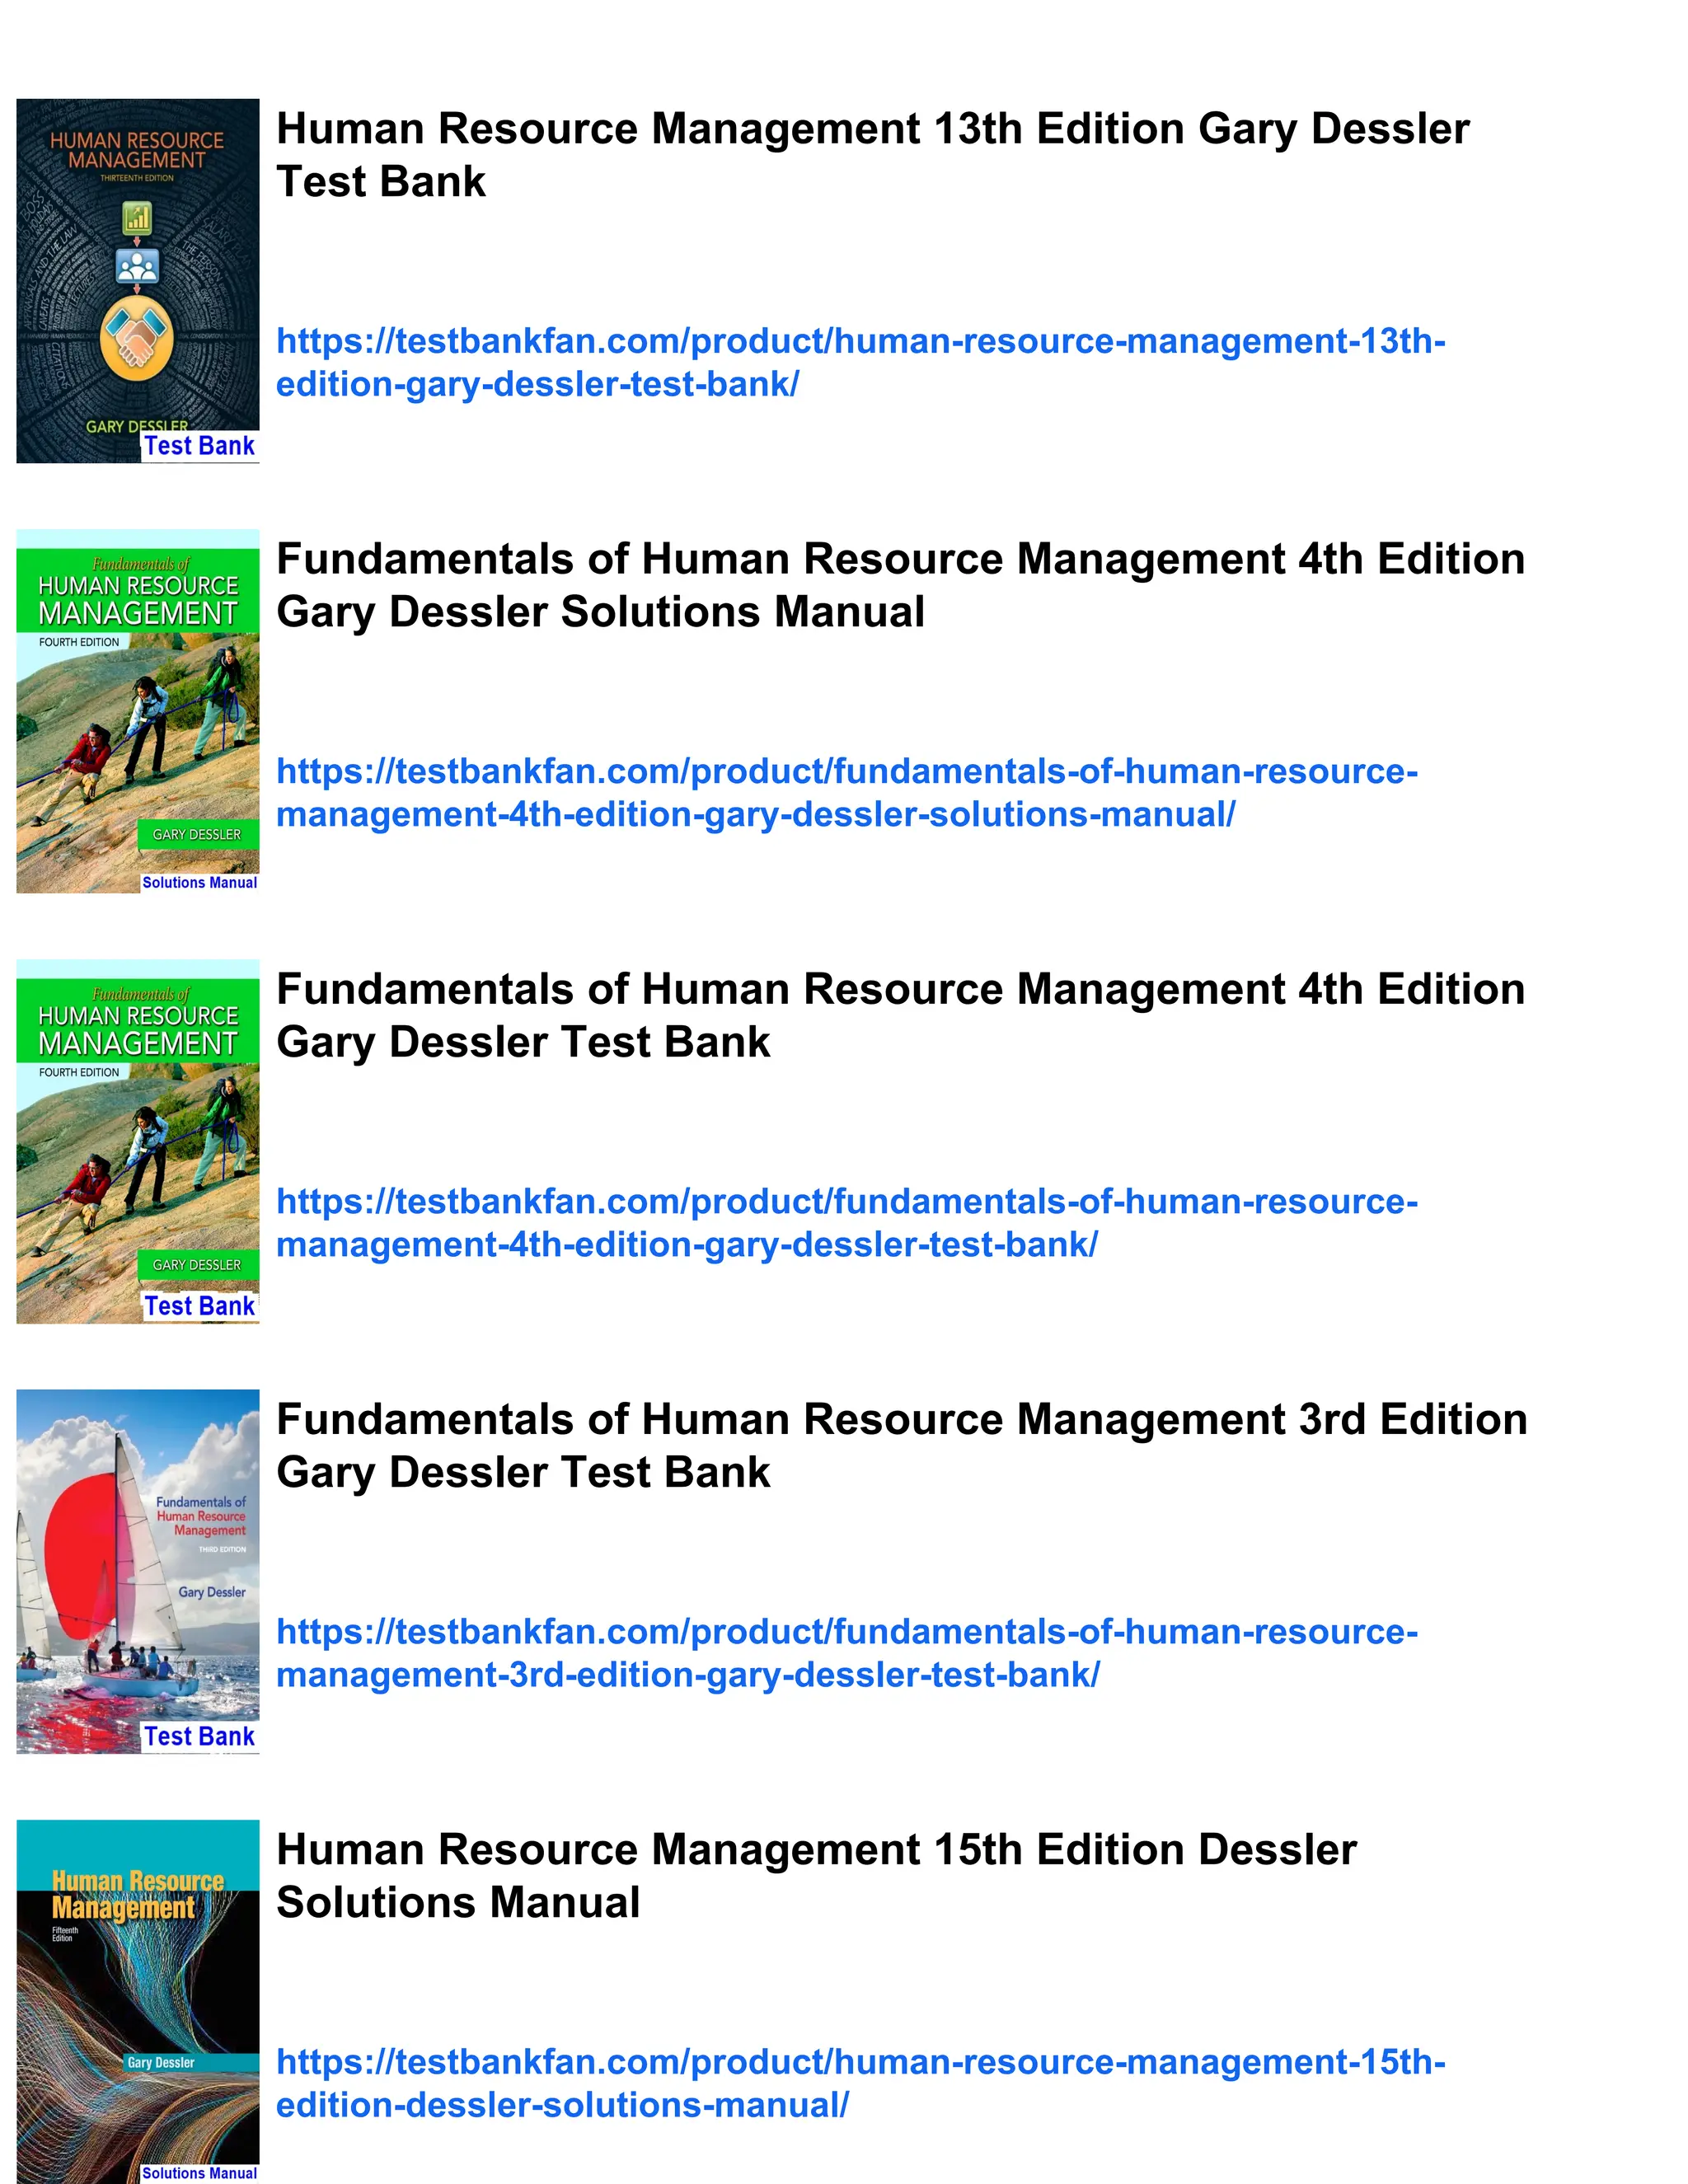The width and height of the screenshot is (1688, 2184).
Task: Open the Human Resource Management 15th Edition solutions manual URL
Action: 860,2083
